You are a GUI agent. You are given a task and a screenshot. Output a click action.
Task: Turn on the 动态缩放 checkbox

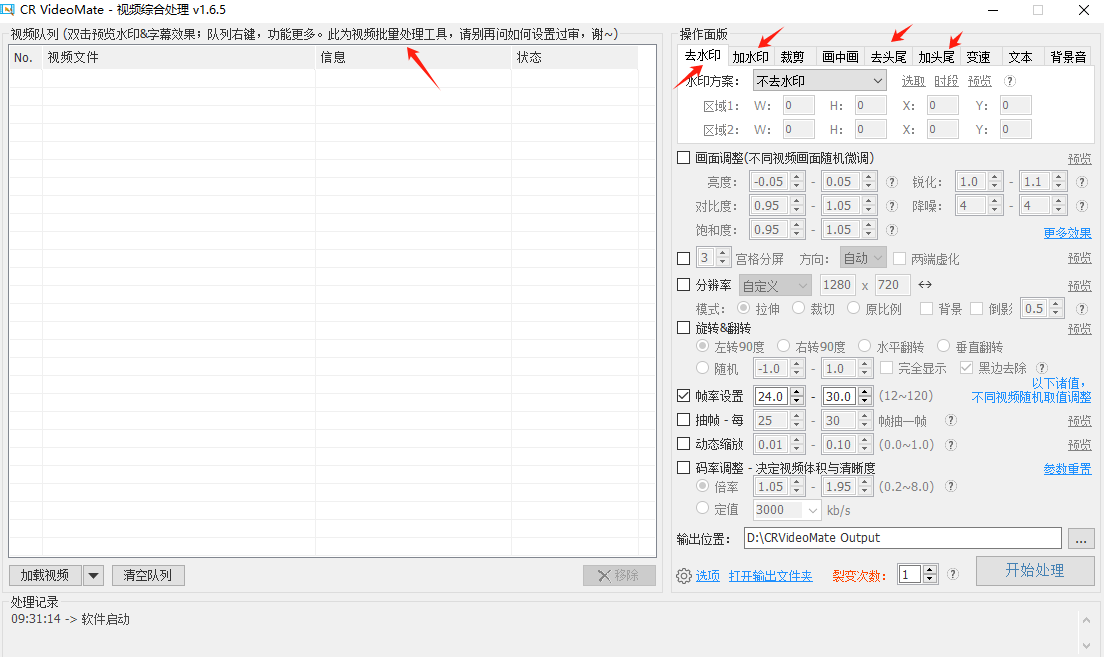683,444
